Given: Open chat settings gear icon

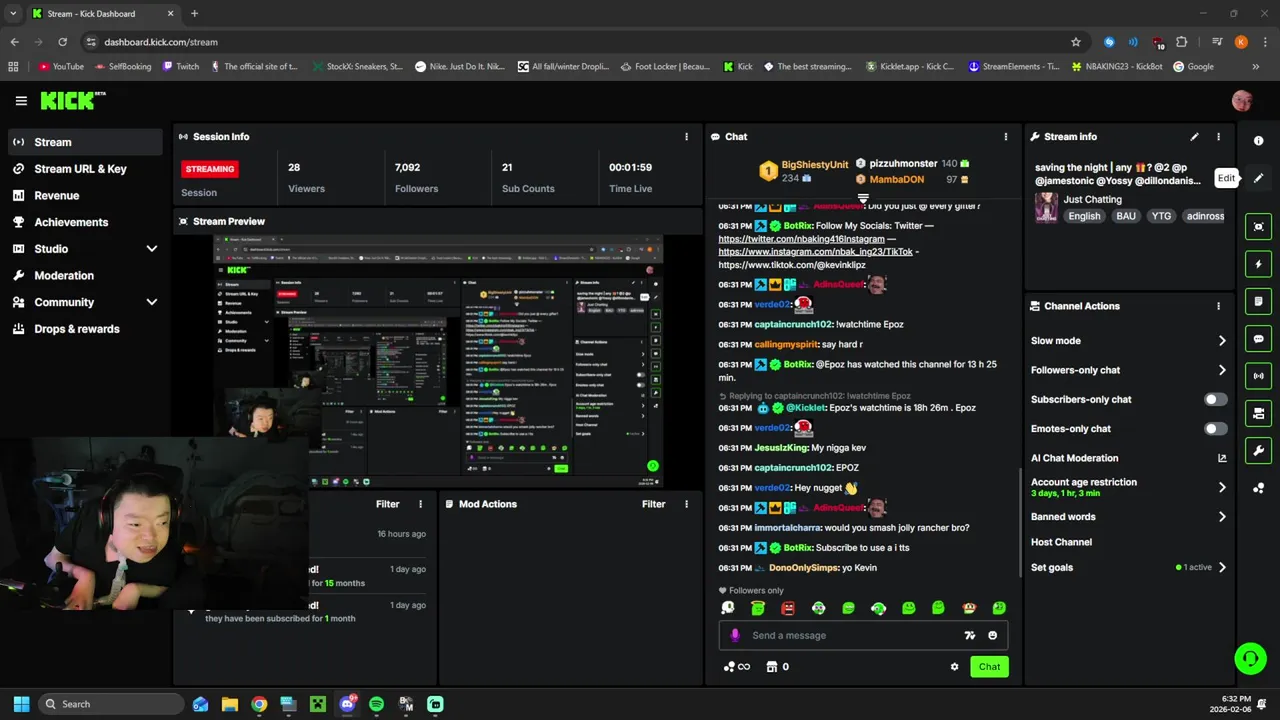Looking at the screenshot, I should click(x=954, y=667).
